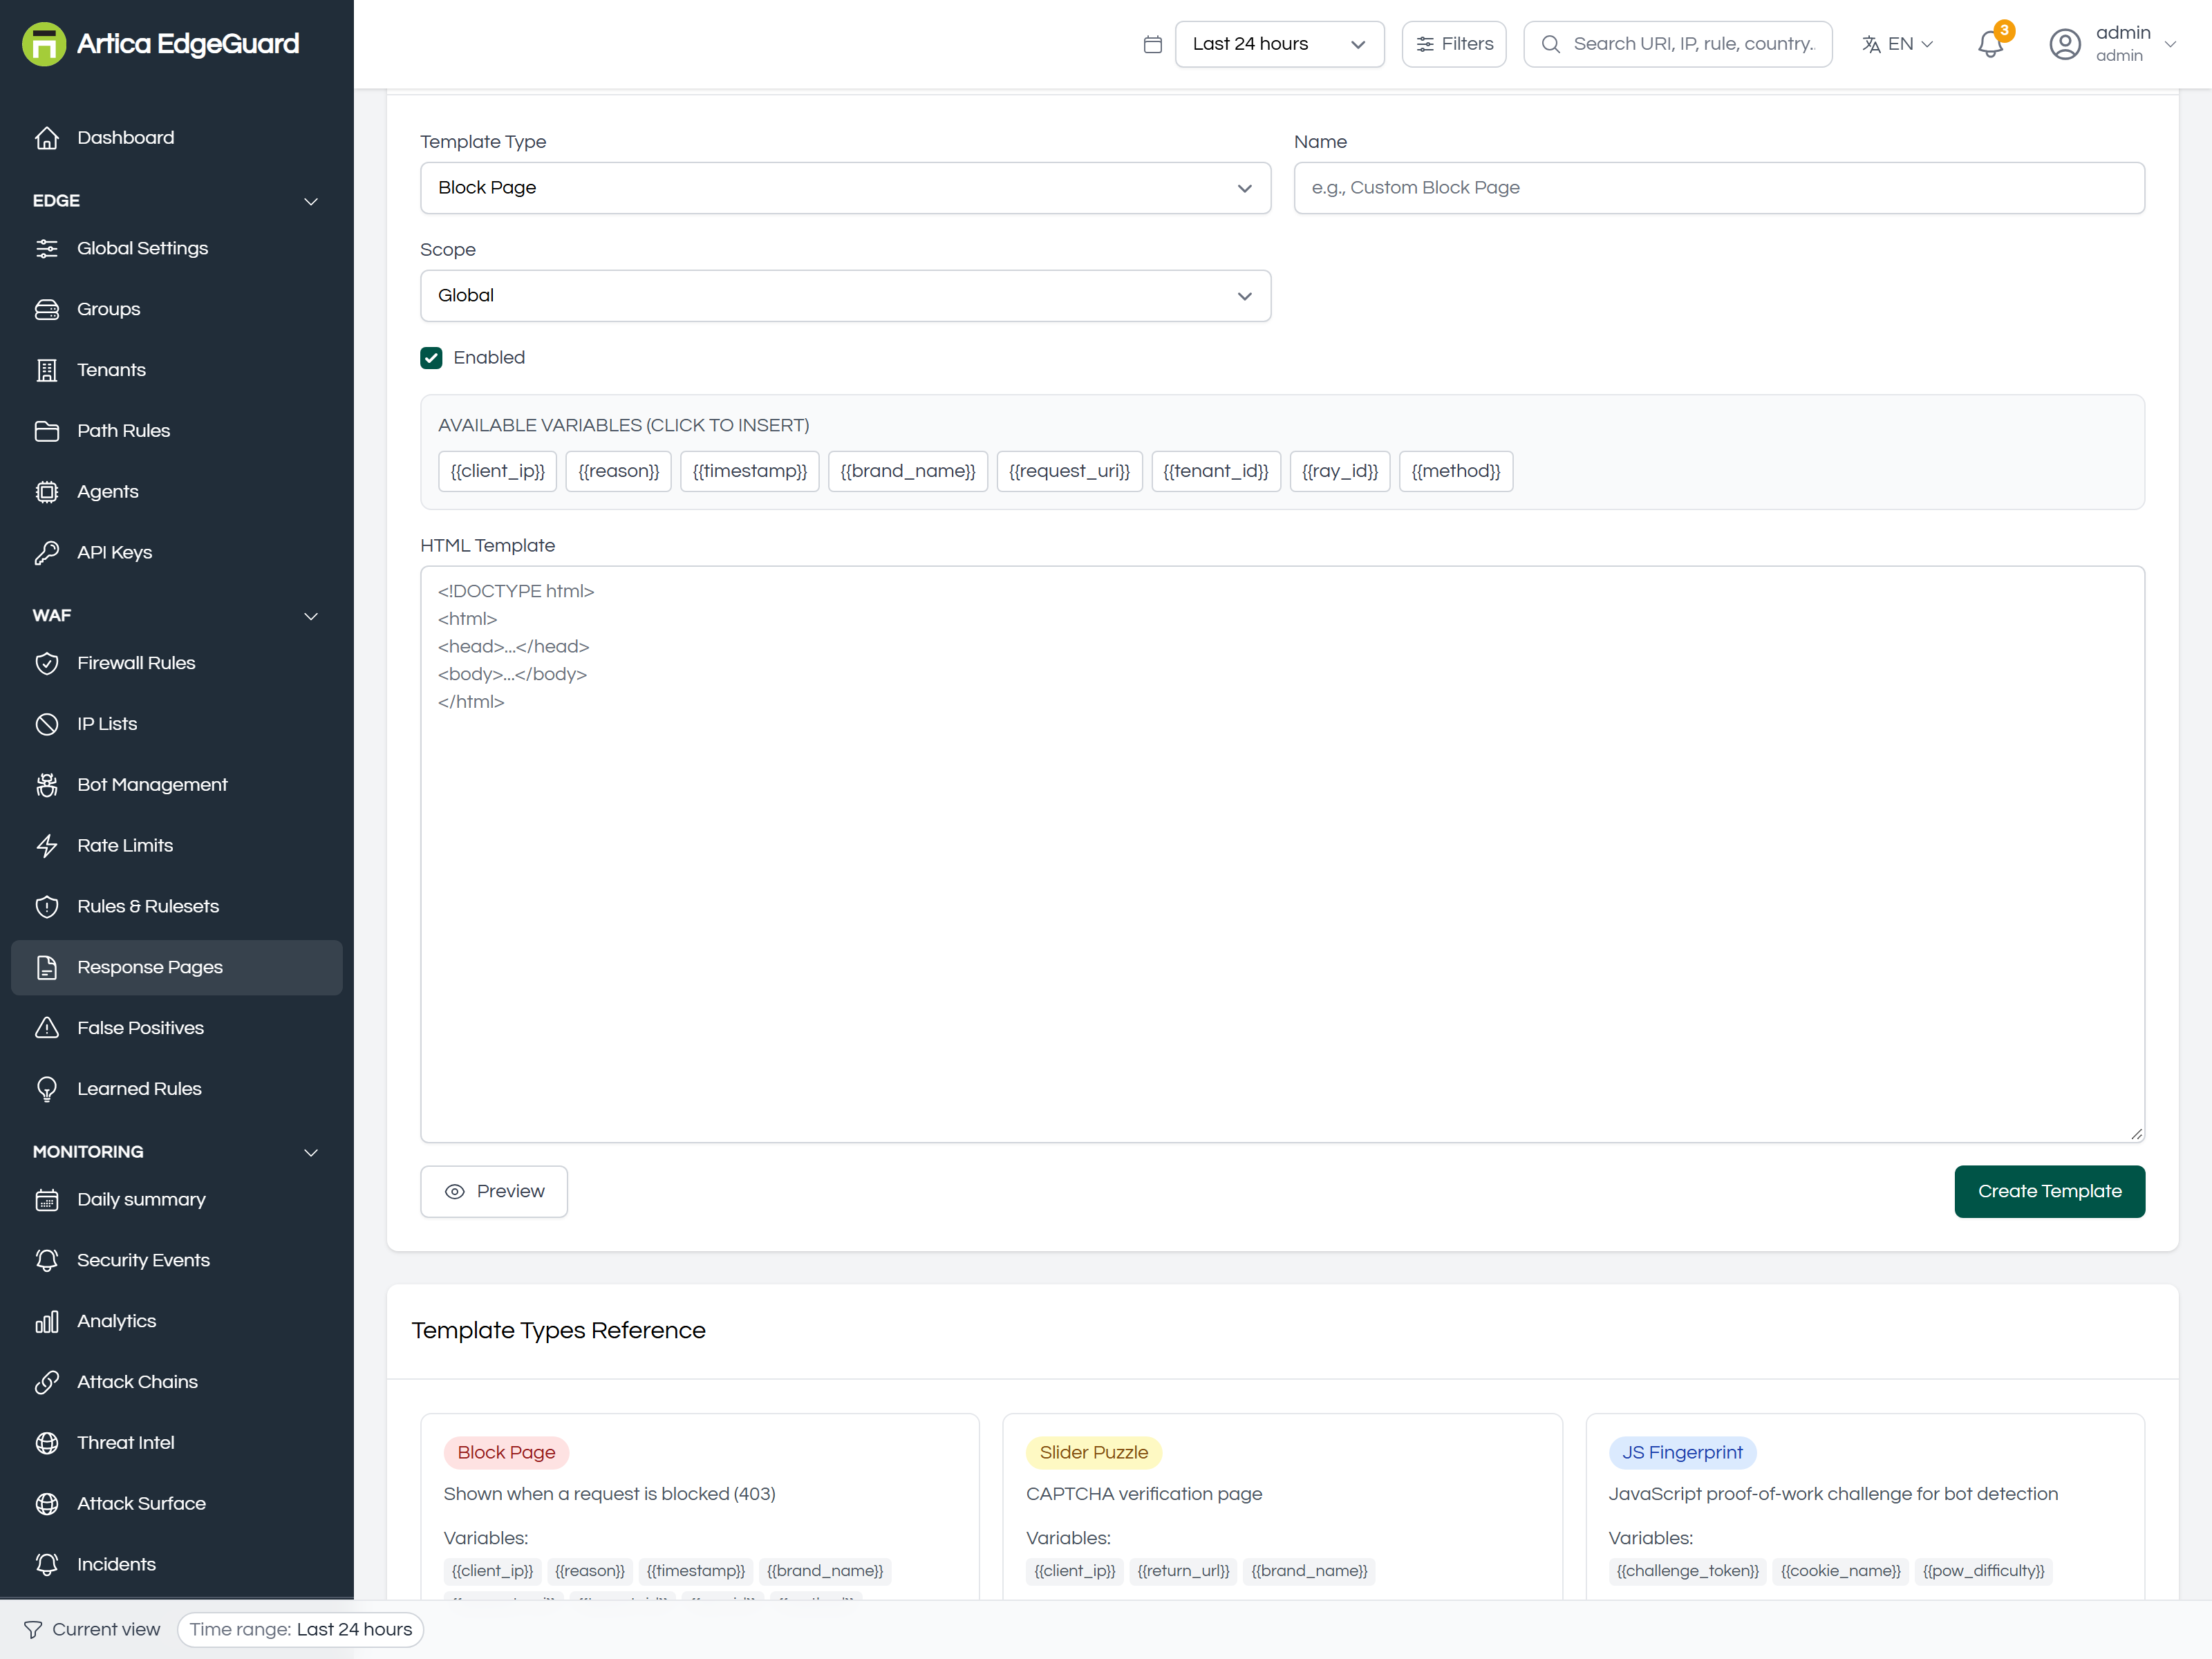Click the Groups server icon
This screenshot has width=2212, height=1659.
pos(47,310)
